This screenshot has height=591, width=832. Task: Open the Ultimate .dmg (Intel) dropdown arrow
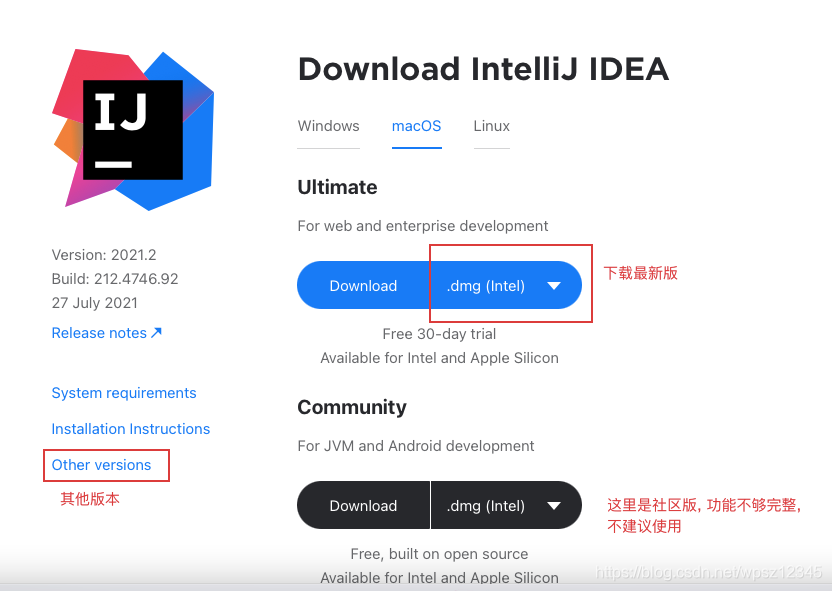click(553, 286)
